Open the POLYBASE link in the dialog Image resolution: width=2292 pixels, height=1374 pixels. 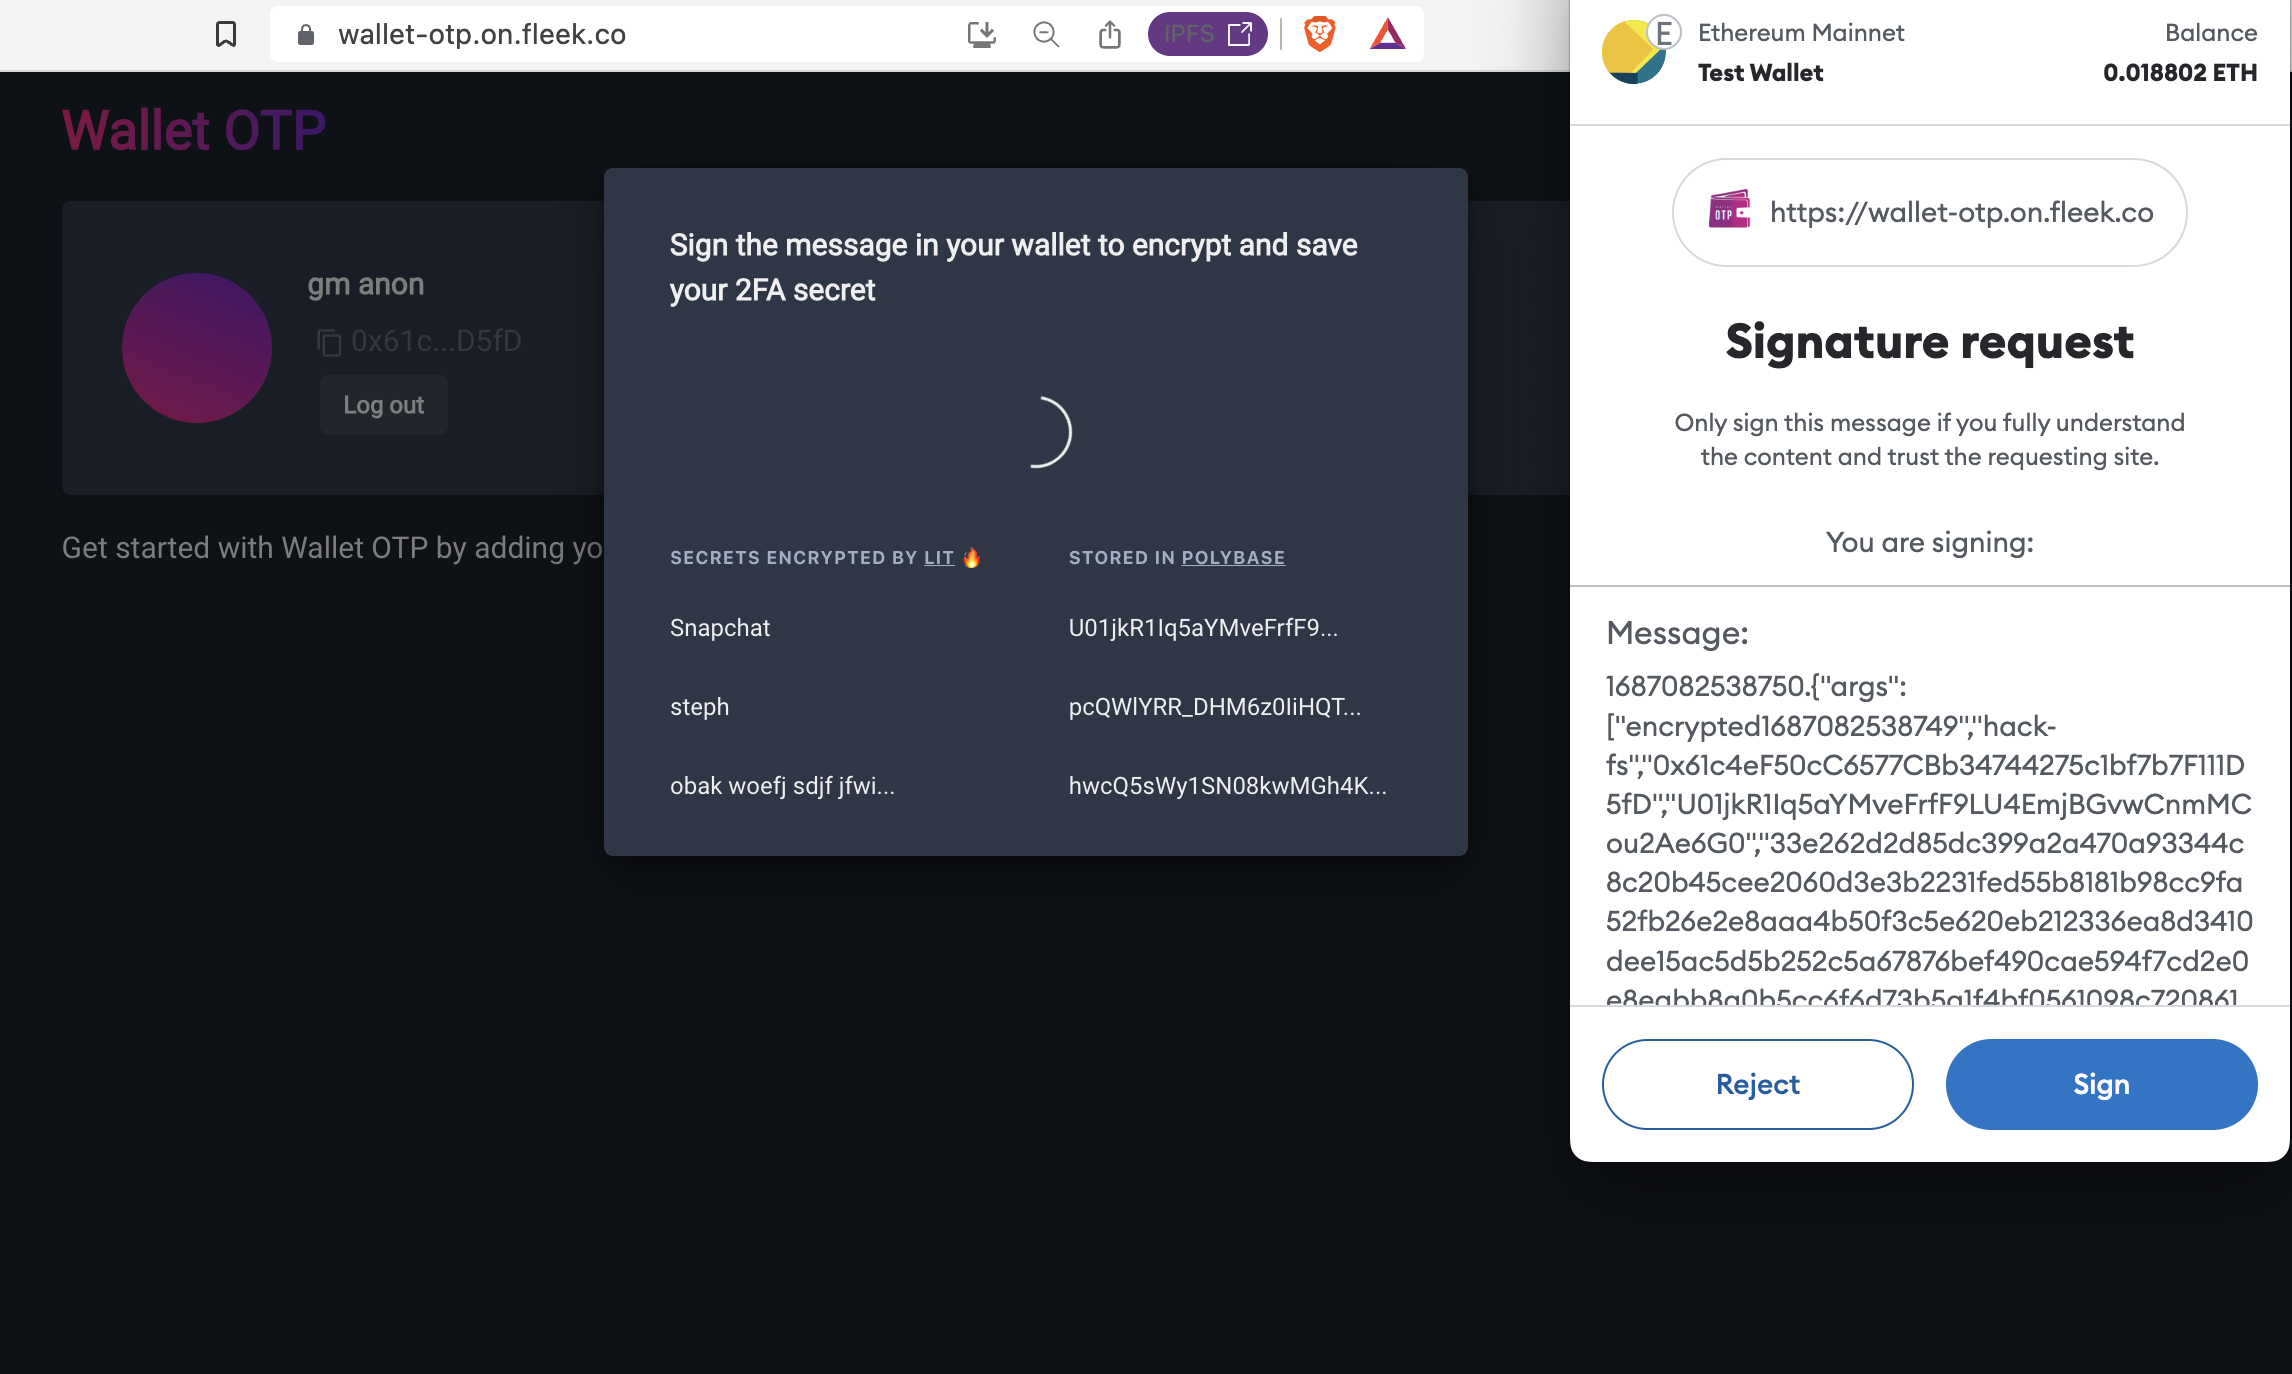(1233, 558)
